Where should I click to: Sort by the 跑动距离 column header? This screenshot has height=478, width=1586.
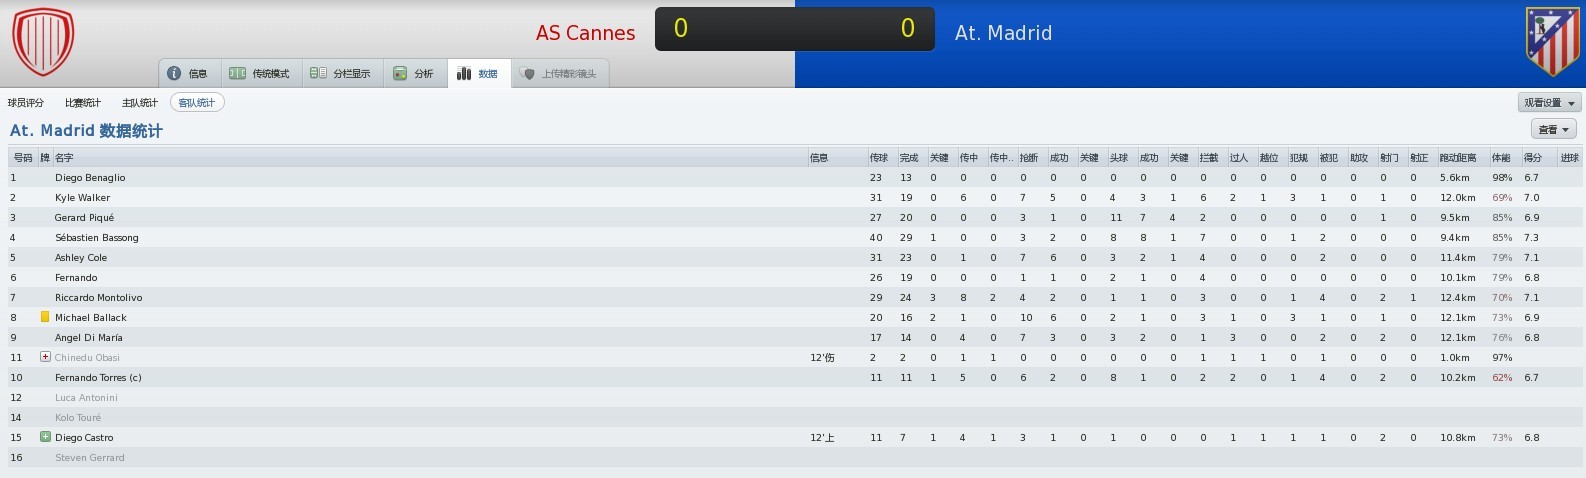coord(1458,158)
